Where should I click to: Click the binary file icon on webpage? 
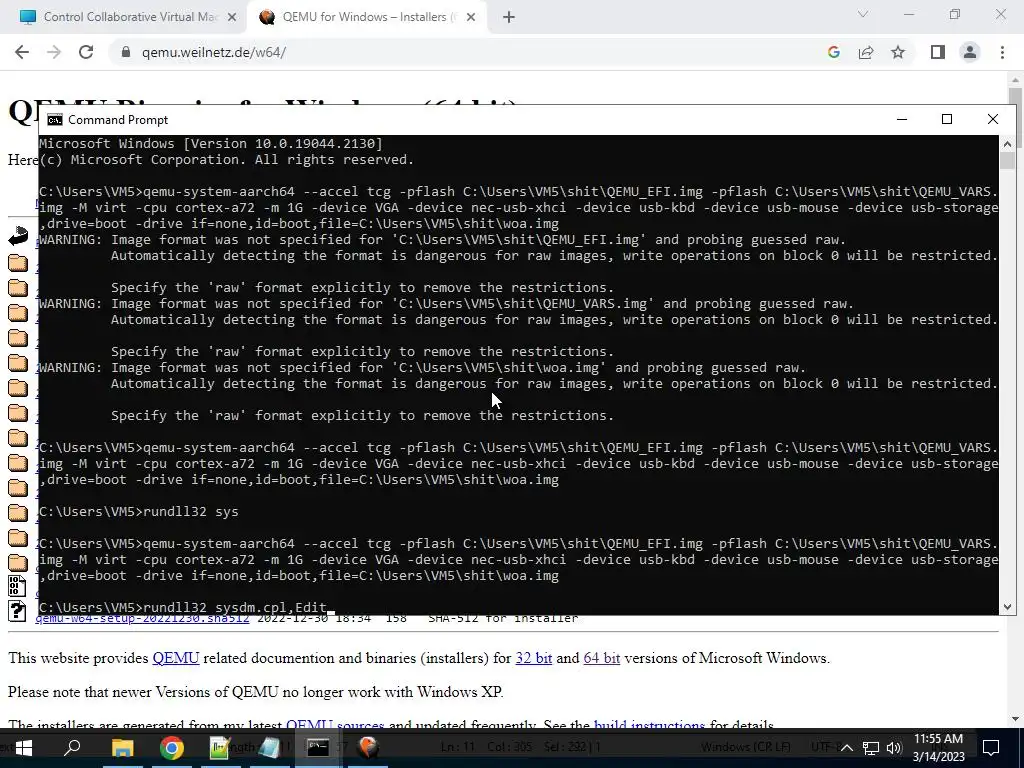[x=17, y=586]
